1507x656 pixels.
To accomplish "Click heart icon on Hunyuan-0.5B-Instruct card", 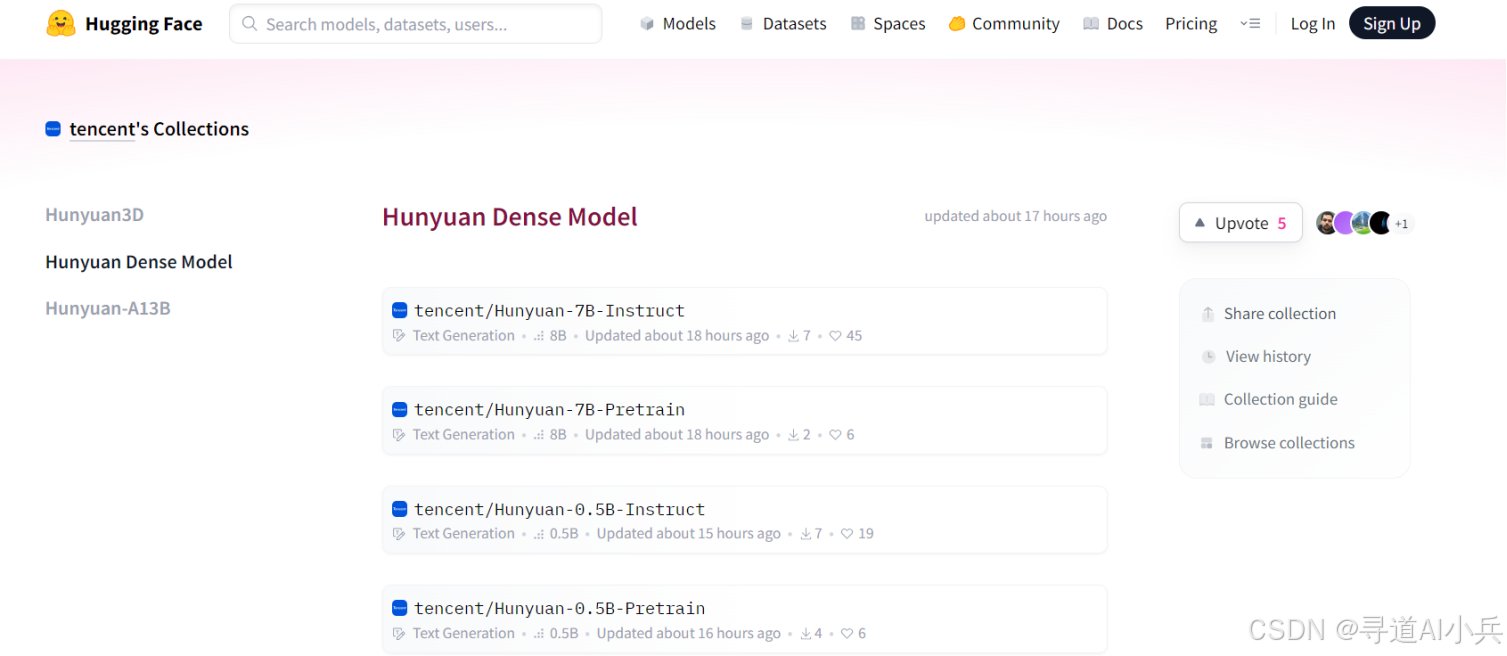I will tap(847, 534).
